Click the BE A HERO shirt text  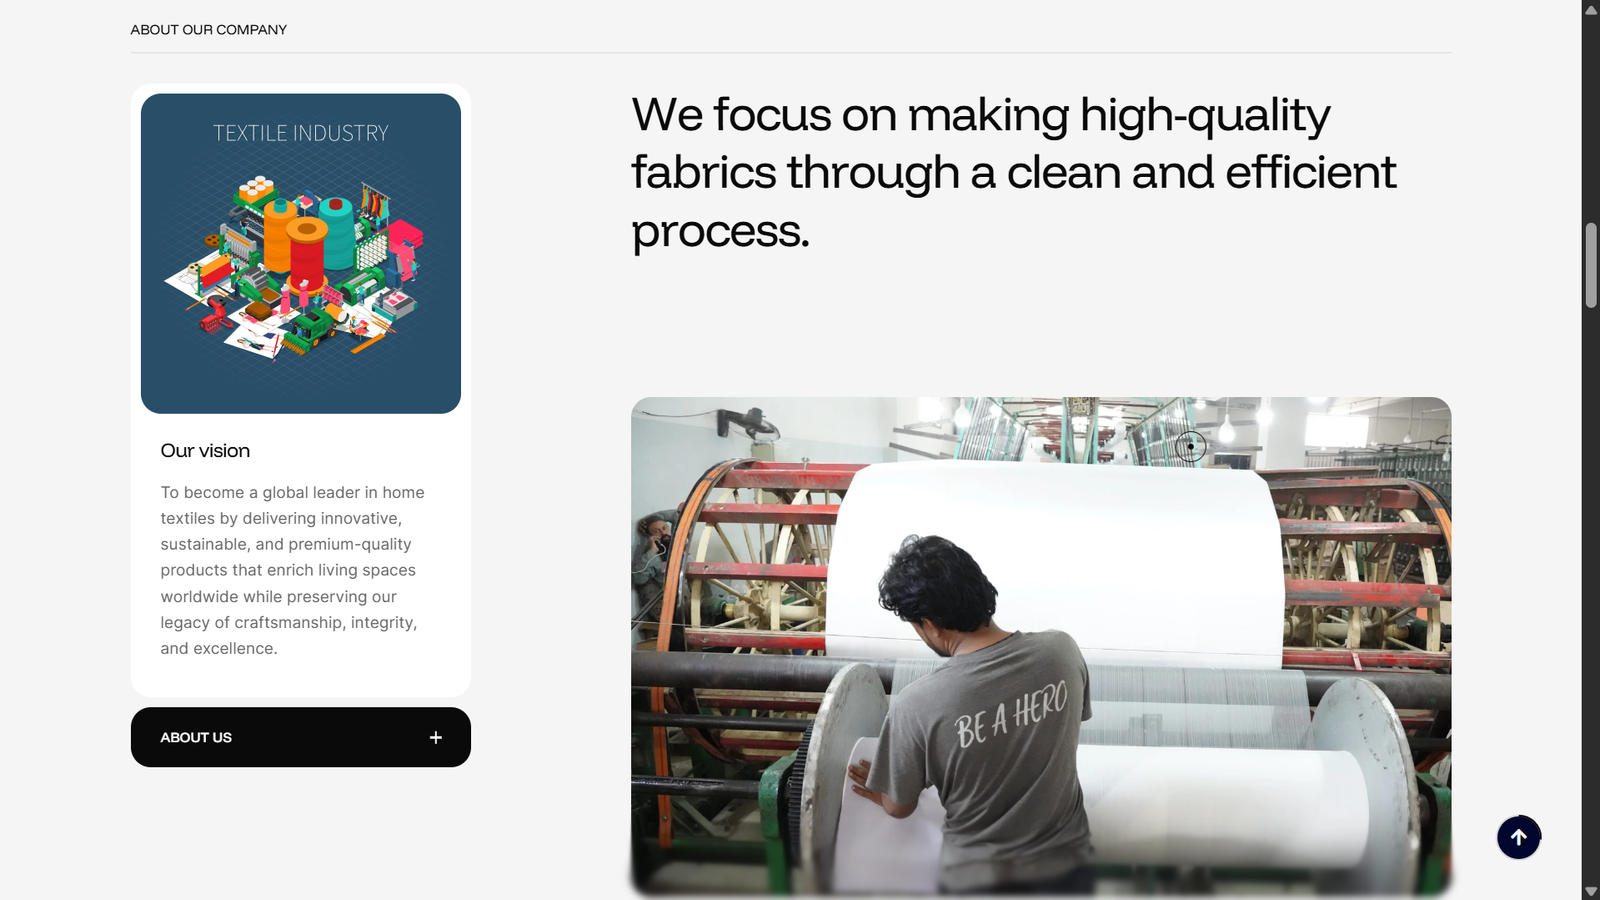click(1011, 714)
